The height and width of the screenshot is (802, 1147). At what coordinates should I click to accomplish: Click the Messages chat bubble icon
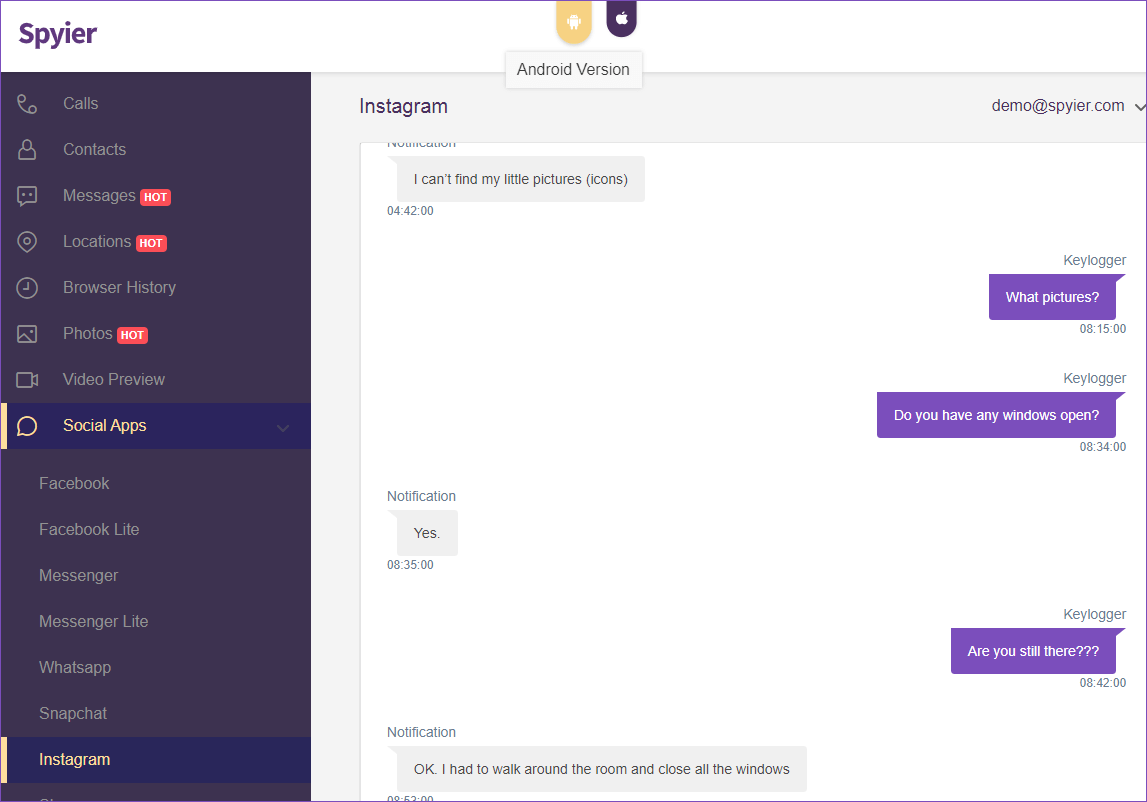tap(27, 196)
